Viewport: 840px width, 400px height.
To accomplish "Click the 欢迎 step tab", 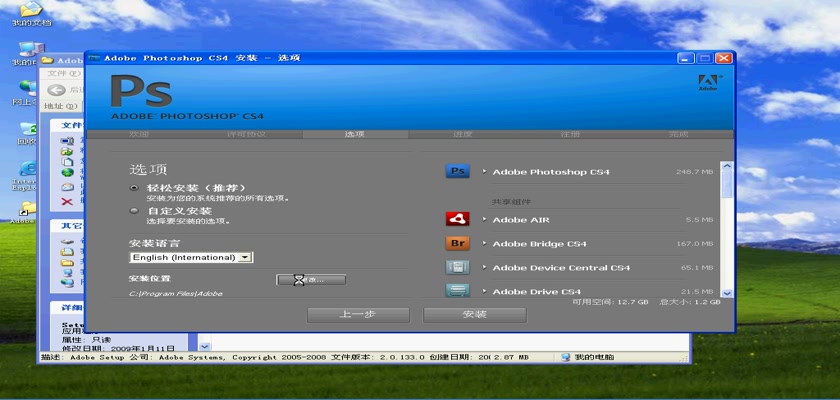I will tap(139, 134).
